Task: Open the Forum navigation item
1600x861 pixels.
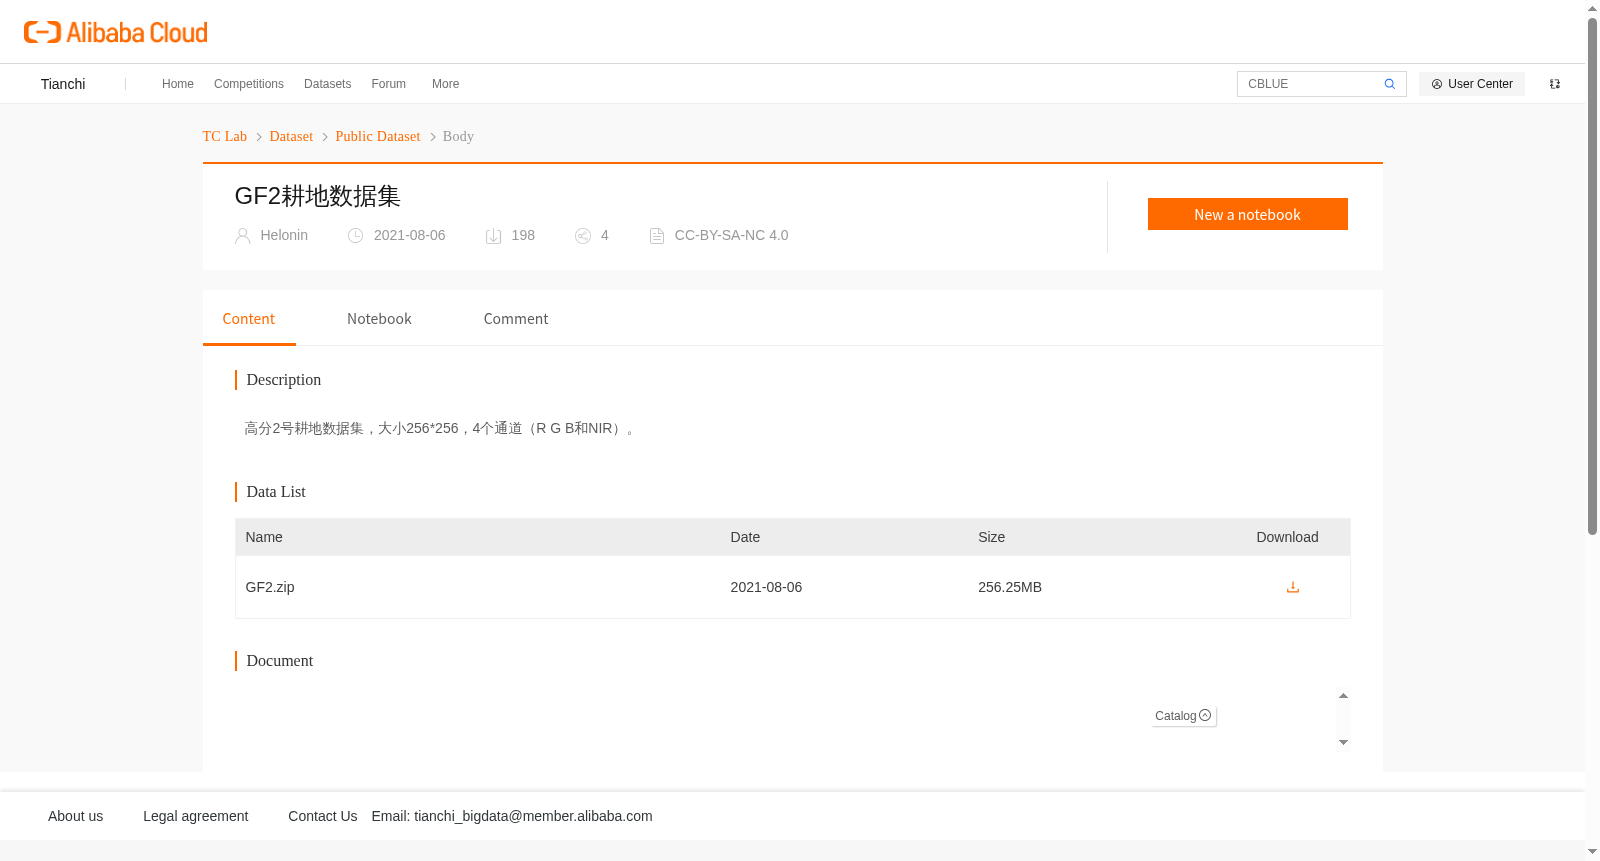Action: [389, 84]
